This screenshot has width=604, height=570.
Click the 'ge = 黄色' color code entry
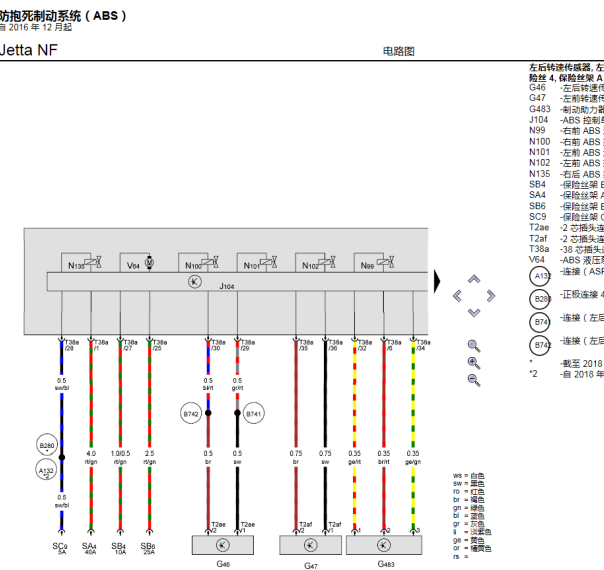[x=468, y=540]
